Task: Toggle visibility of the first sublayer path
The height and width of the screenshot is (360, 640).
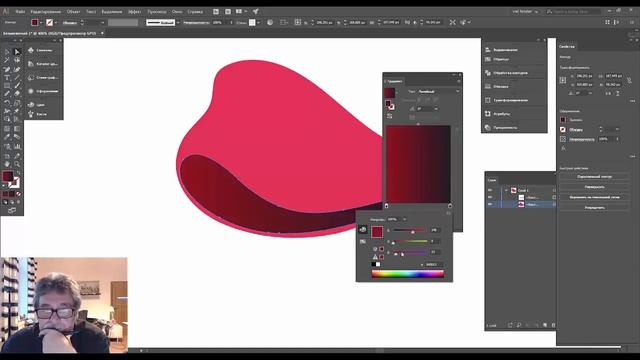Action: (x=490, y=197)
